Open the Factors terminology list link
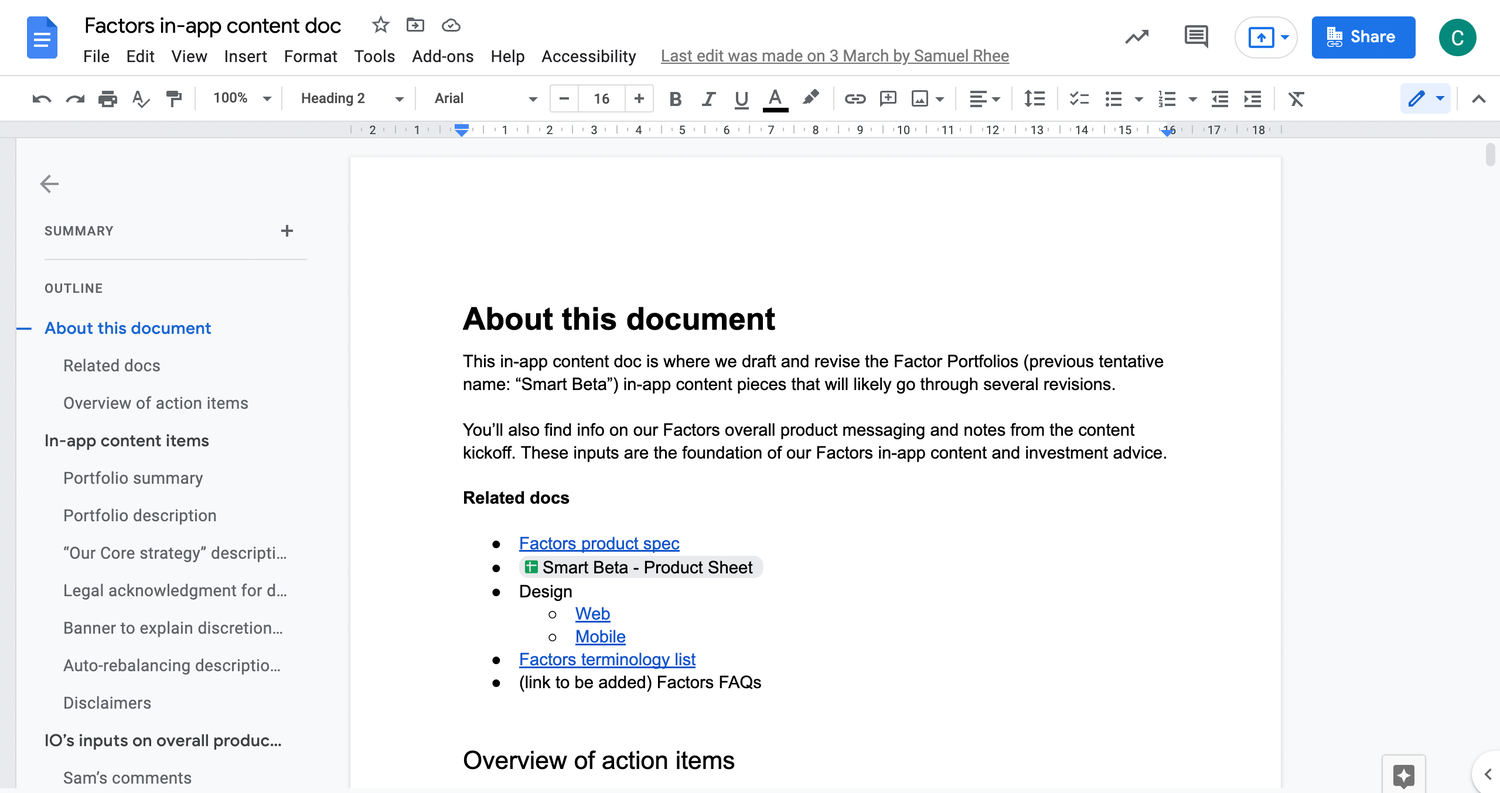The height and width of the screenshot is (793, 1500). (x=607, y=660)
